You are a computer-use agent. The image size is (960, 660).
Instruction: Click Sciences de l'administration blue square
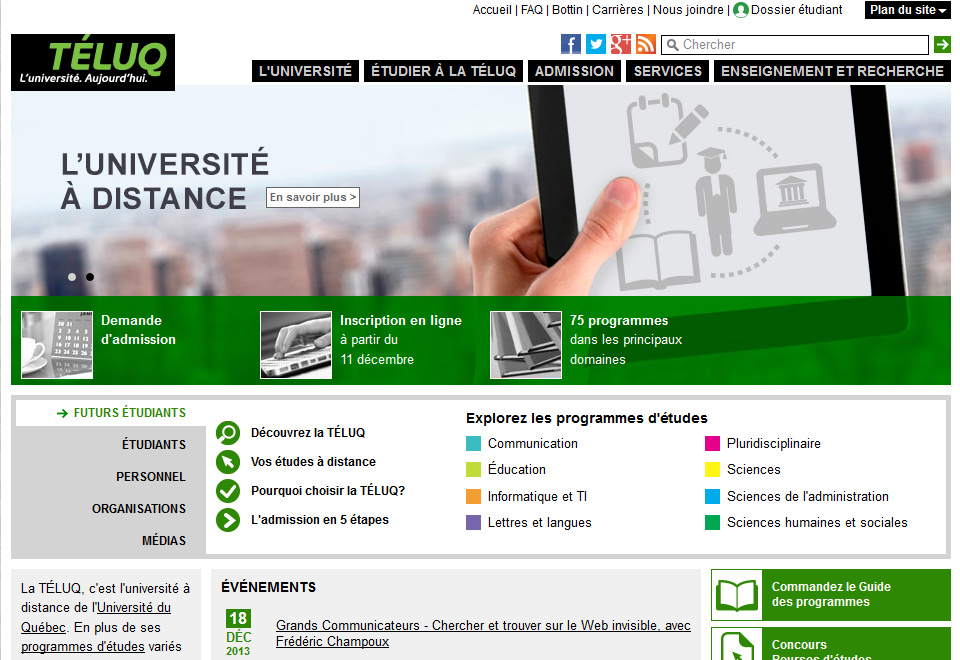click(x=713, y=497)
